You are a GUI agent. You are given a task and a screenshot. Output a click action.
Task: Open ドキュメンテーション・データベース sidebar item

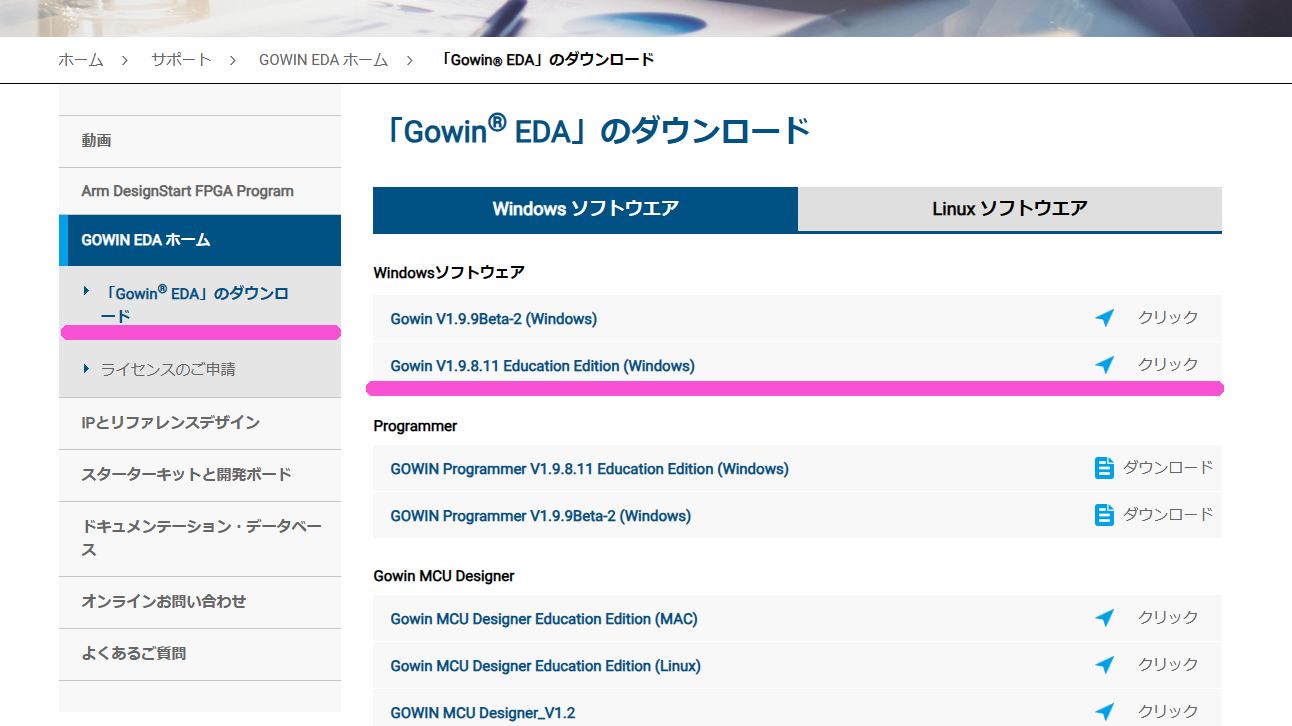(x=200, y=538)
